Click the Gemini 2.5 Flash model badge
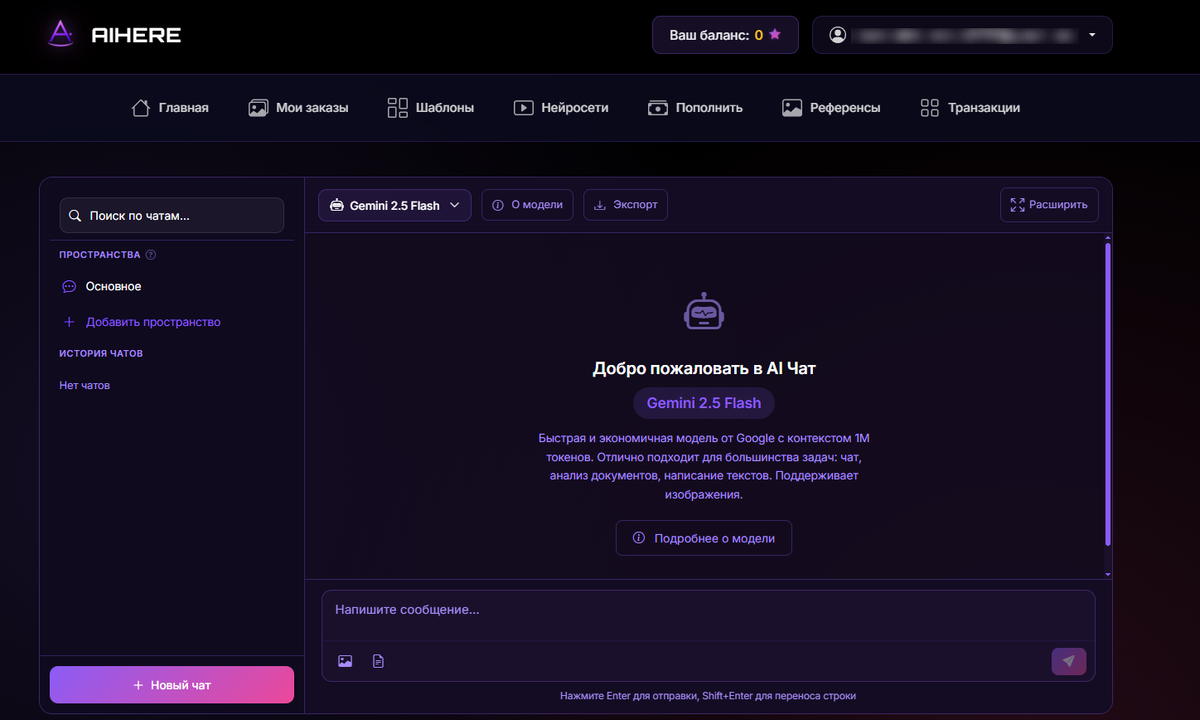Image resolution: width=1200 pixels, height=720 pixels. tap(704, 403)
